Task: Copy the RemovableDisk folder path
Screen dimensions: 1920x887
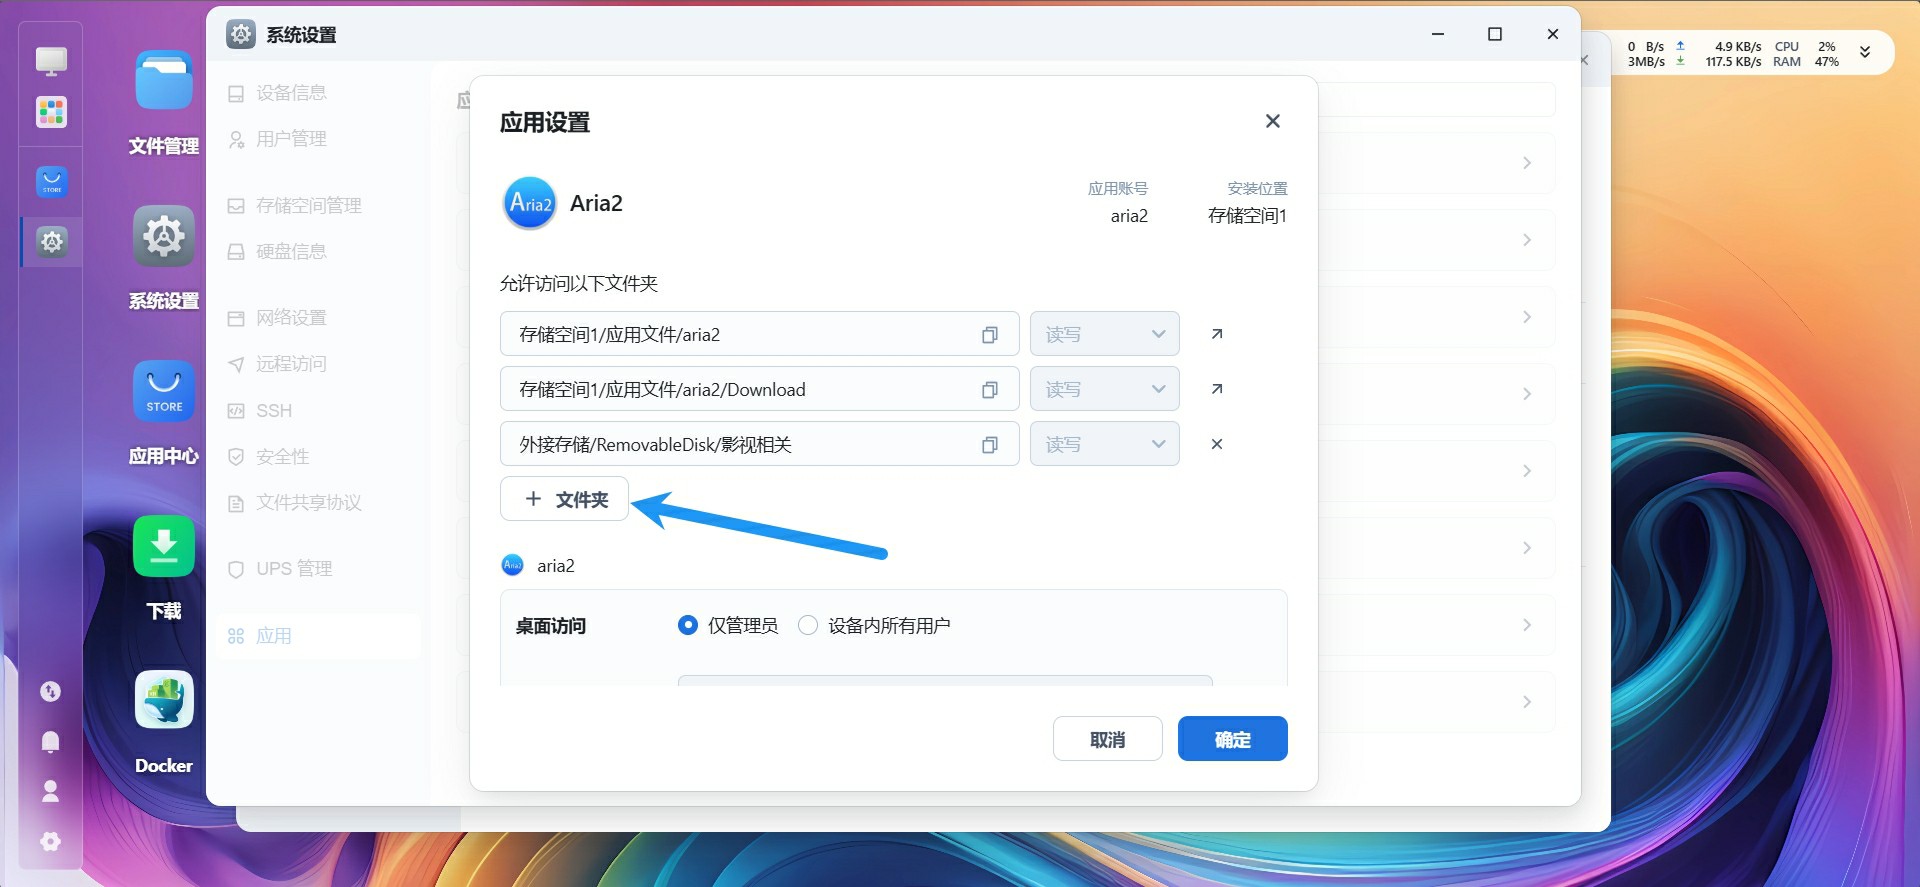Action: coord(989,445)
